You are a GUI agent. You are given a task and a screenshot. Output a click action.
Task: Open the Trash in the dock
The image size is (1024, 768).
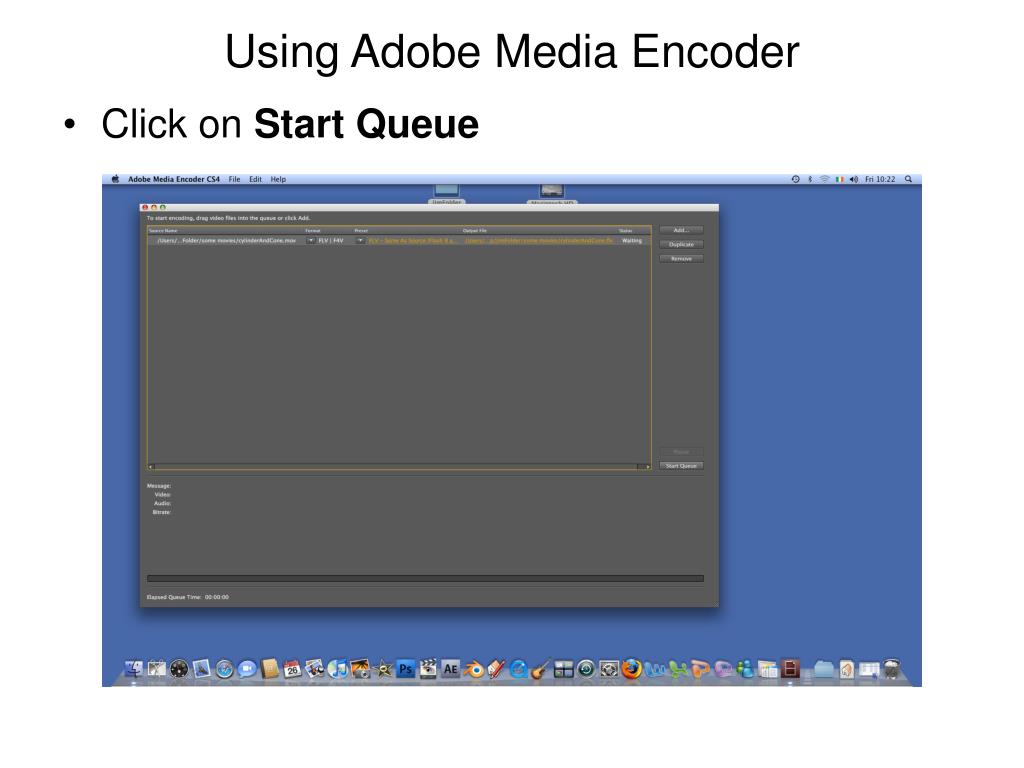click(x=891, y=669)
